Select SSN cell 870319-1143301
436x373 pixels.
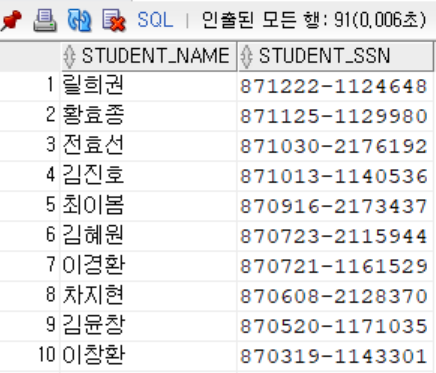pyautogui.click(x=335, y=356)
